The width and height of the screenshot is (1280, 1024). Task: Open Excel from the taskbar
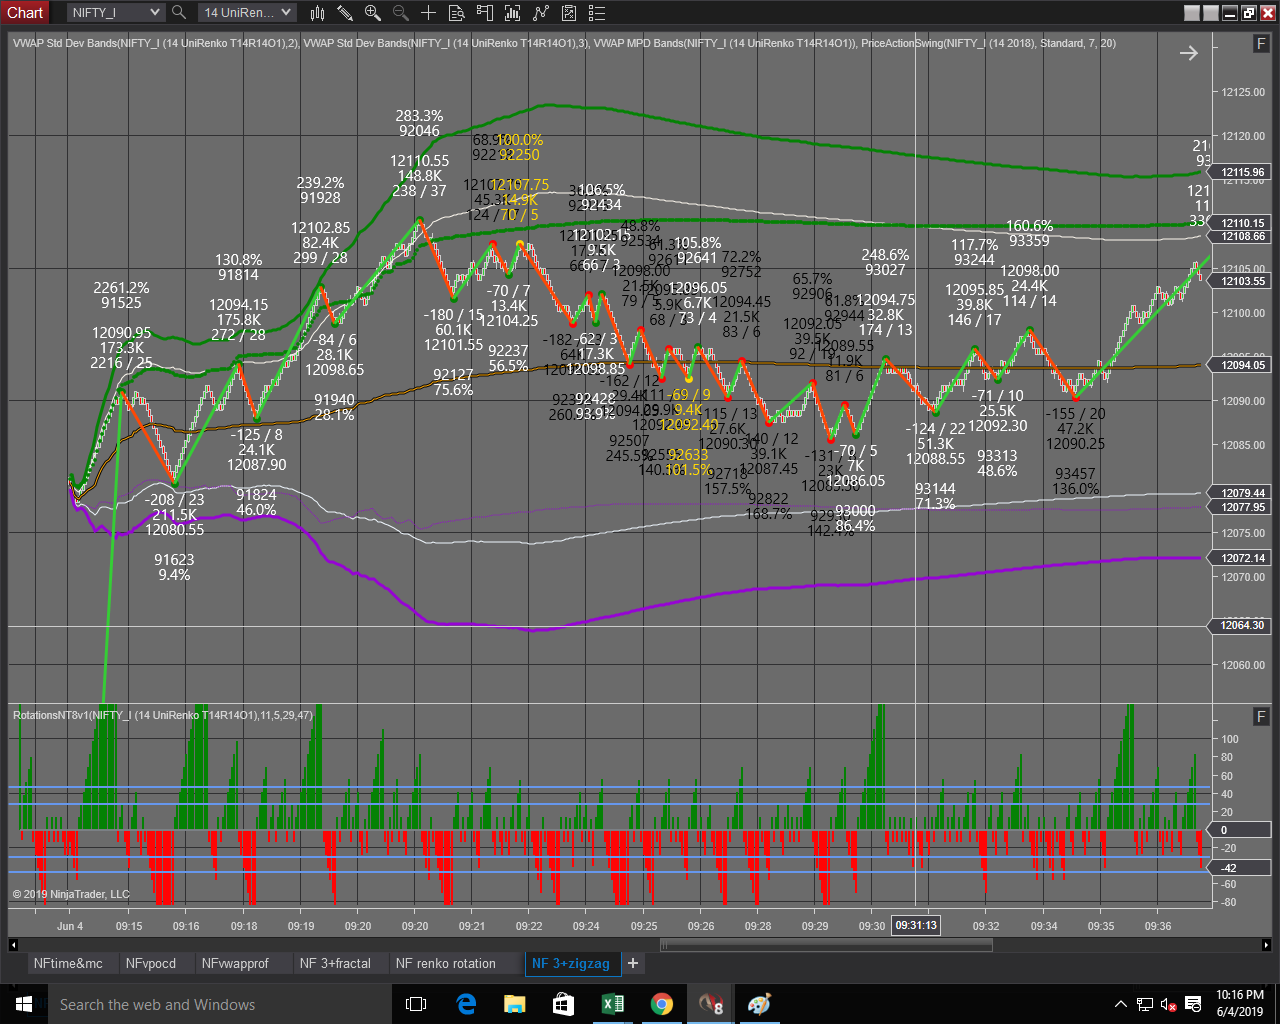[x=612, y=1004]
